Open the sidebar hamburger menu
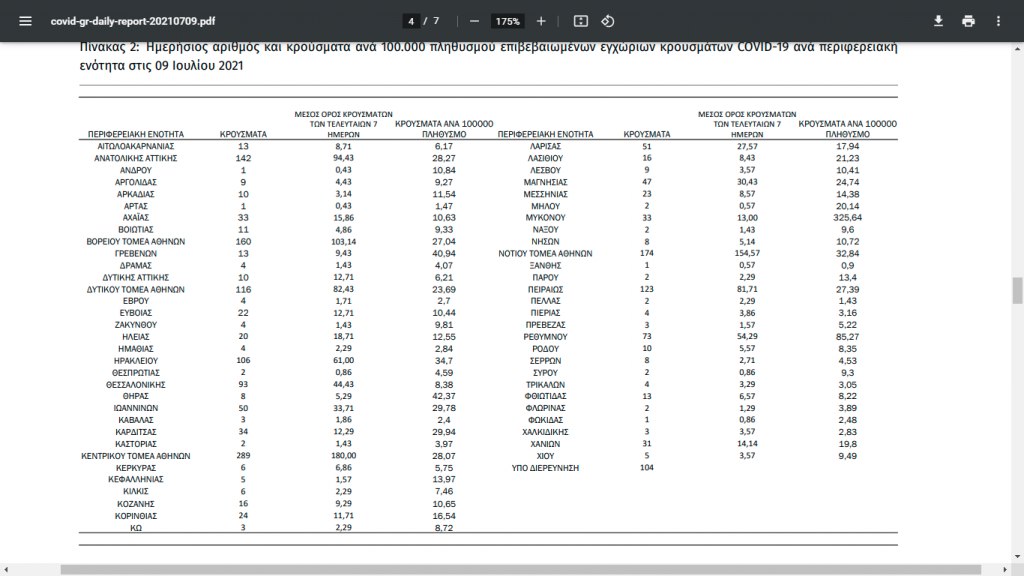Screen dimensions: 1024x576 pyautogui.click(x=25, y=21)
